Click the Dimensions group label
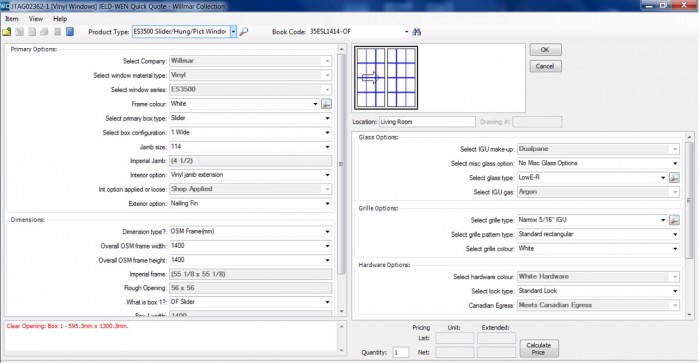 click(x=28, y=220)
